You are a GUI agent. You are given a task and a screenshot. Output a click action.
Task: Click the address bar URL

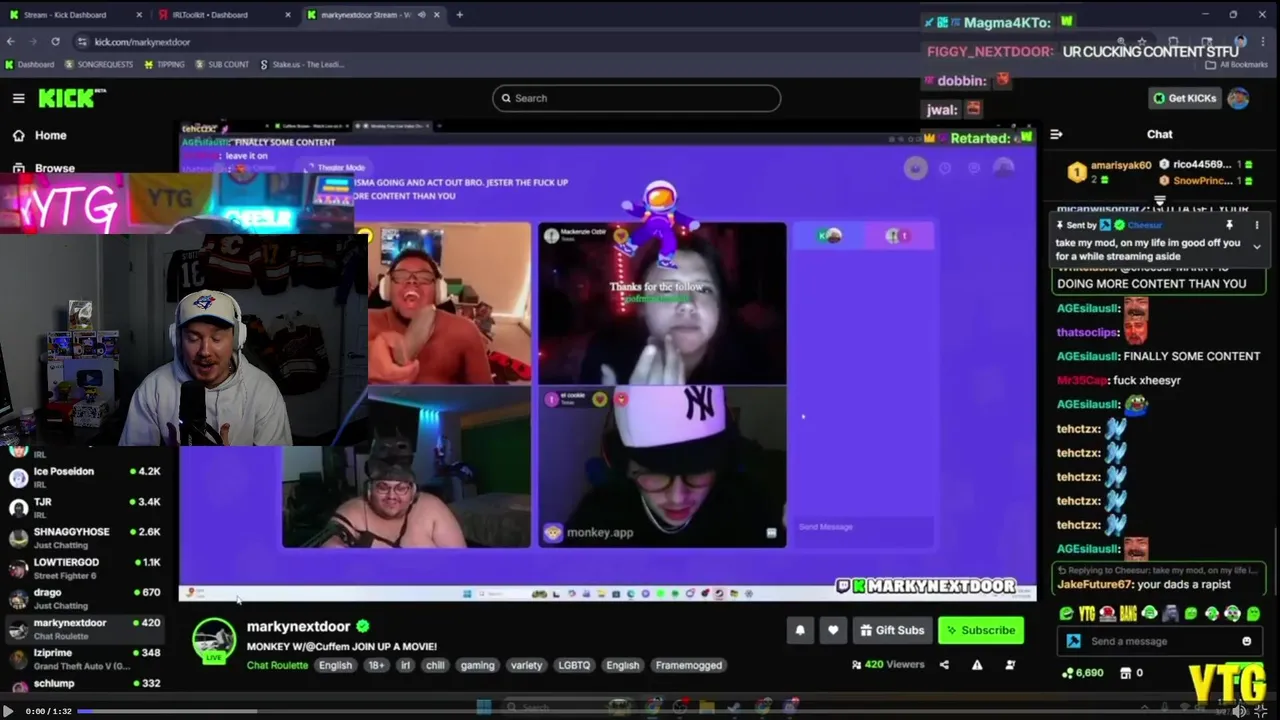tap(142, 42)
